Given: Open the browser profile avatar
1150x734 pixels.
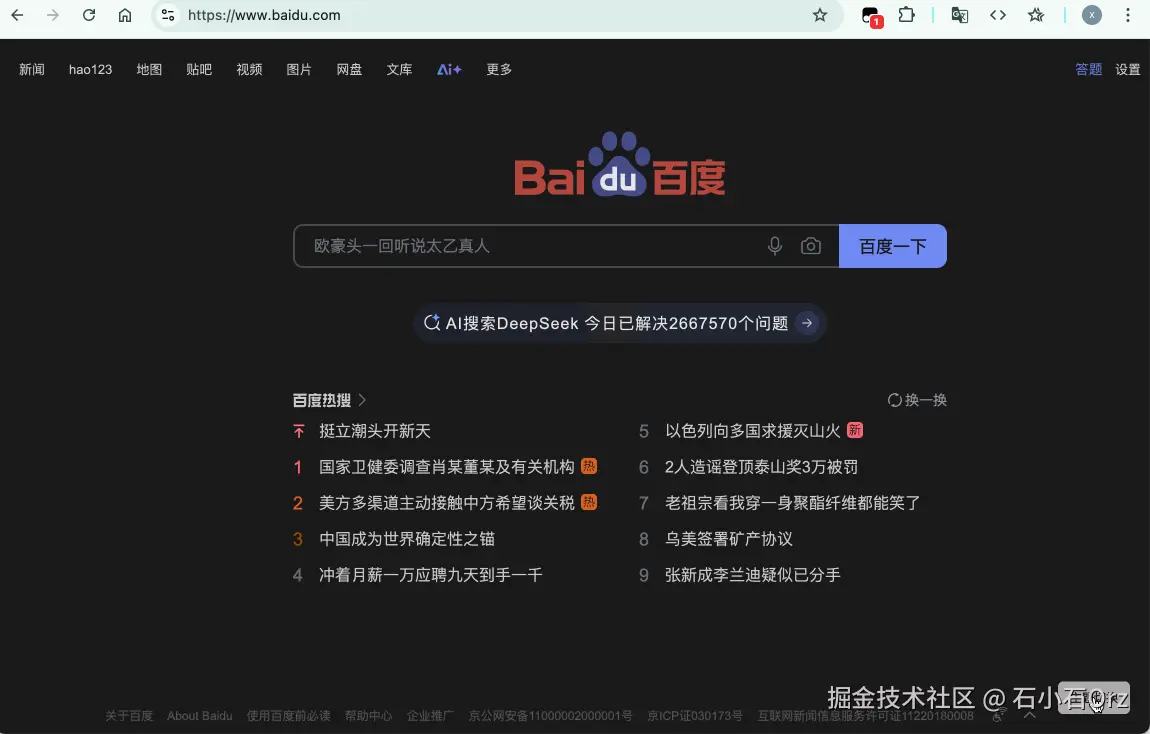Looking at the screenshot, I should (x=1091, y=15).
